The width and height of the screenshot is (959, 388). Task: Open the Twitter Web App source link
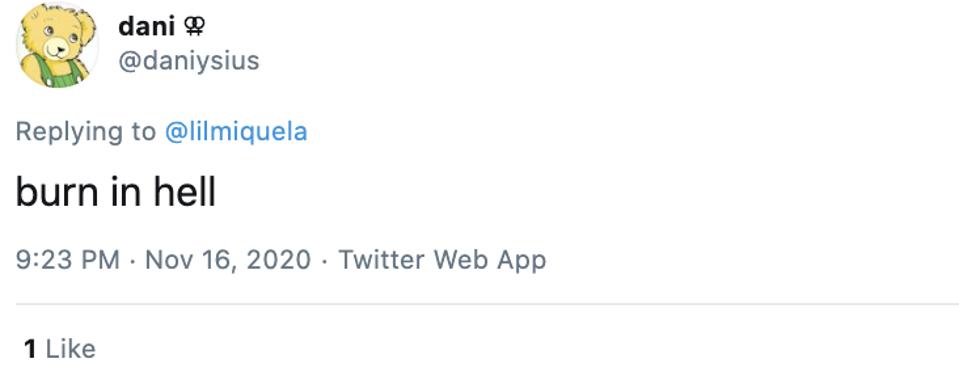pyautogui.click(x=442, y=259)
